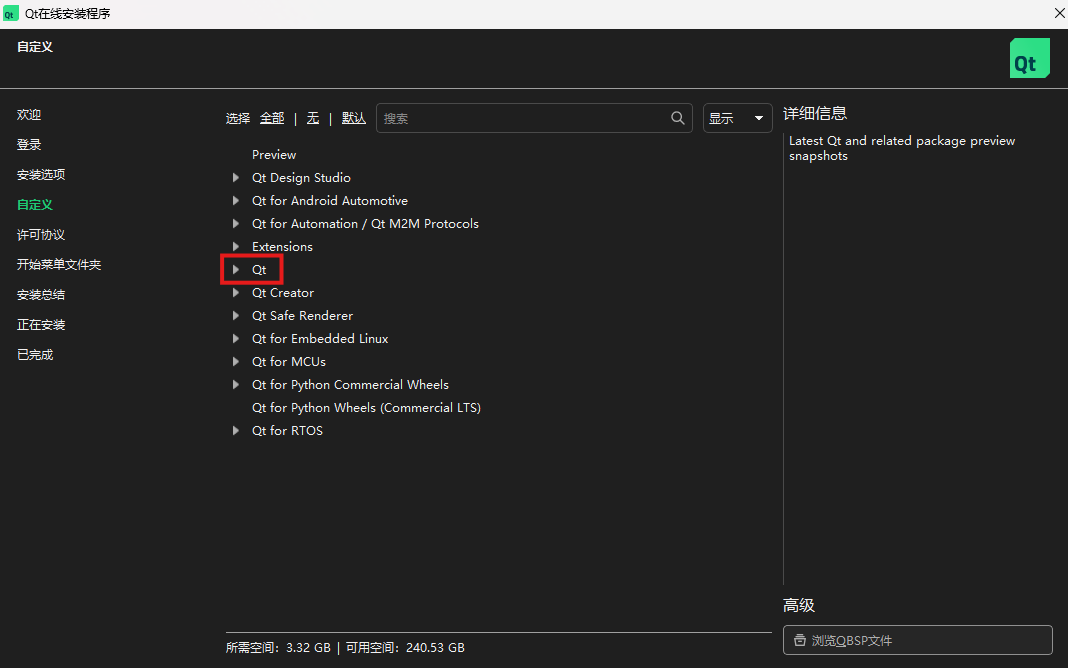
Task: Go to the 欢迎 step in sidebar
Action: pyautogui.click(x=29, y=114)
